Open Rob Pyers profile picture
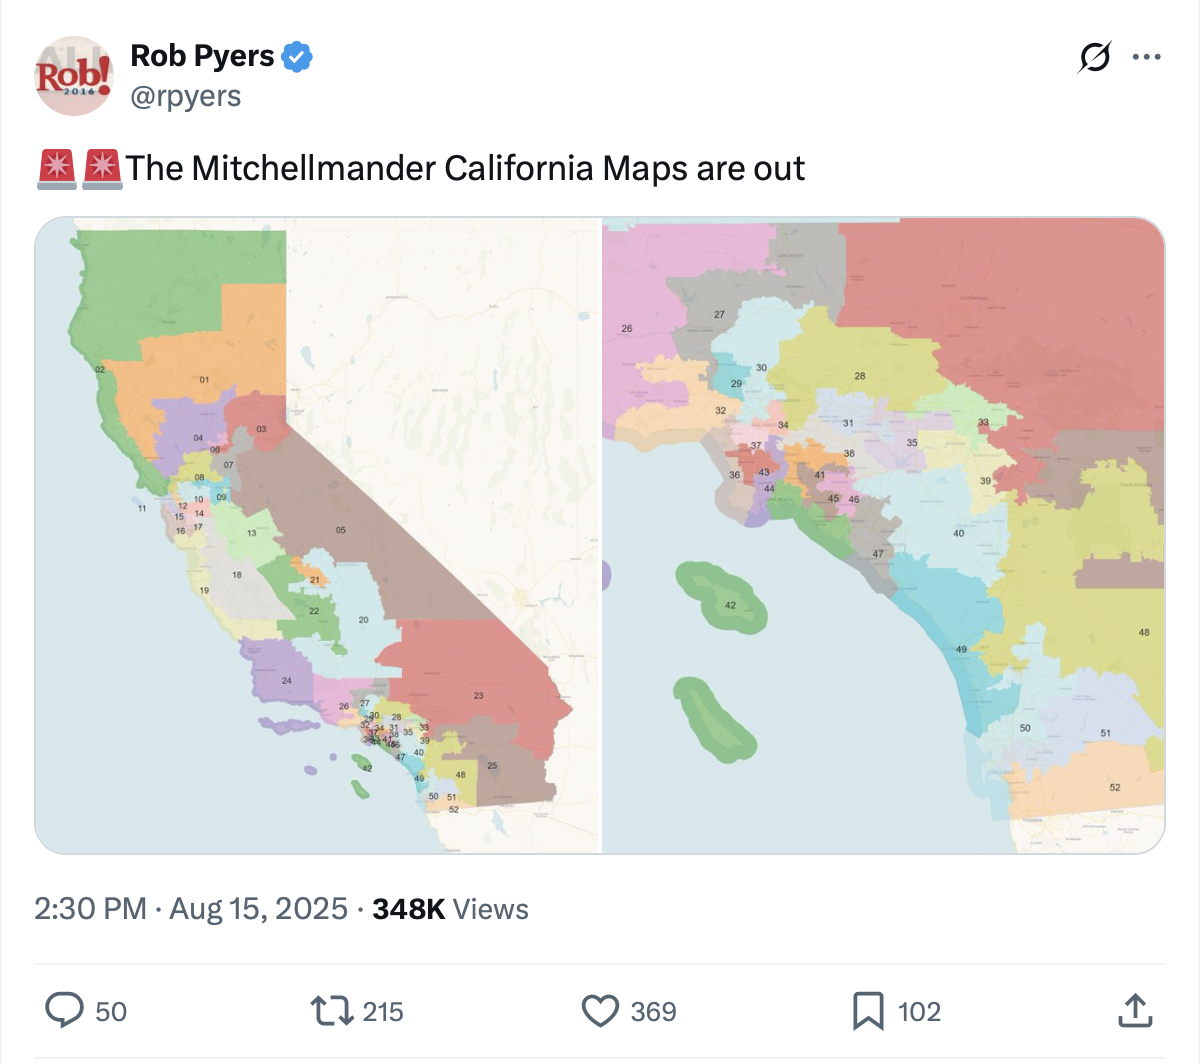 74,76
